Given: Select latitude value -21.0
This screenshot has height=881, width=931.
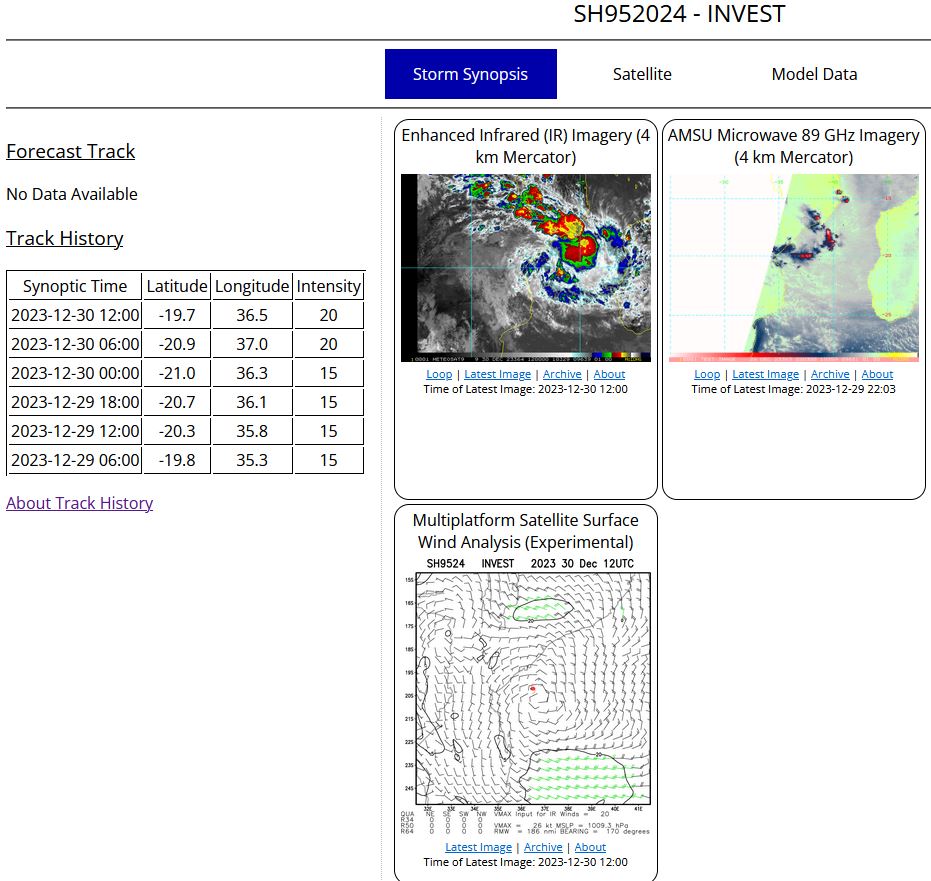Looking at the screenshot, I should 177,373.
